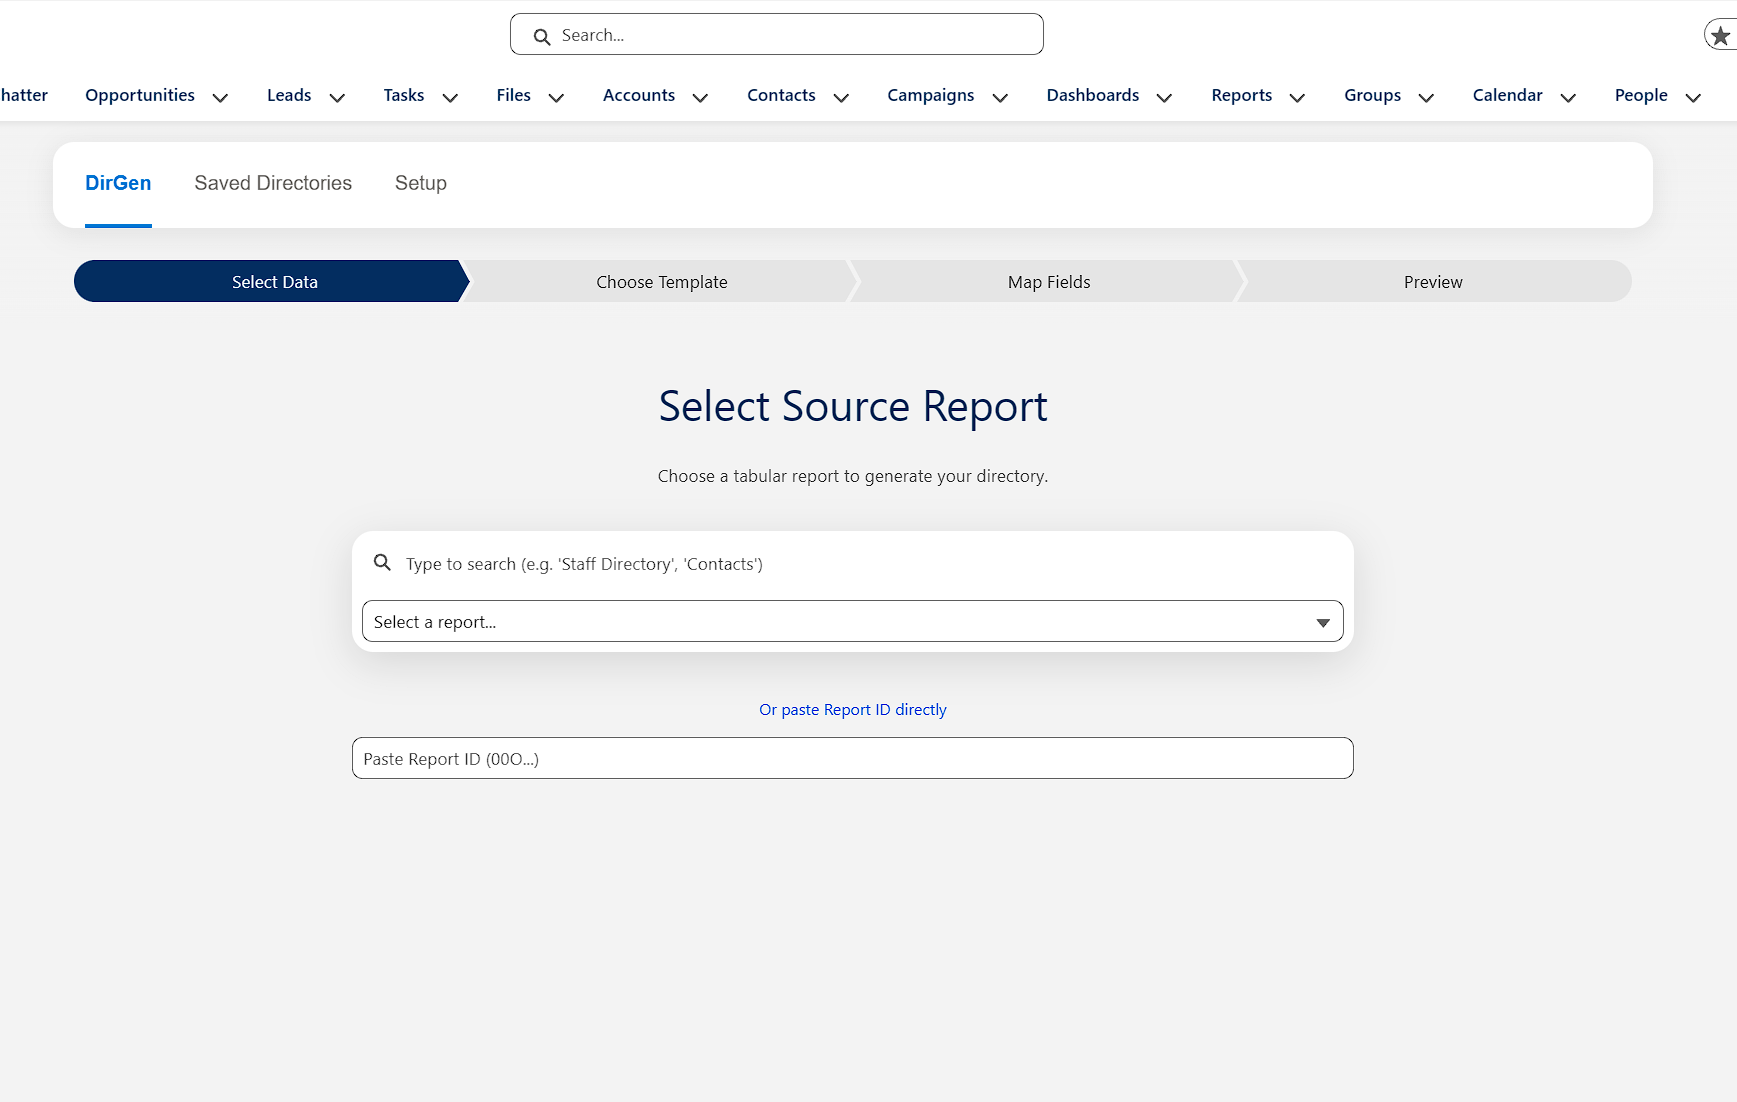Click the Paste Report ID input field

pos(852,758)
